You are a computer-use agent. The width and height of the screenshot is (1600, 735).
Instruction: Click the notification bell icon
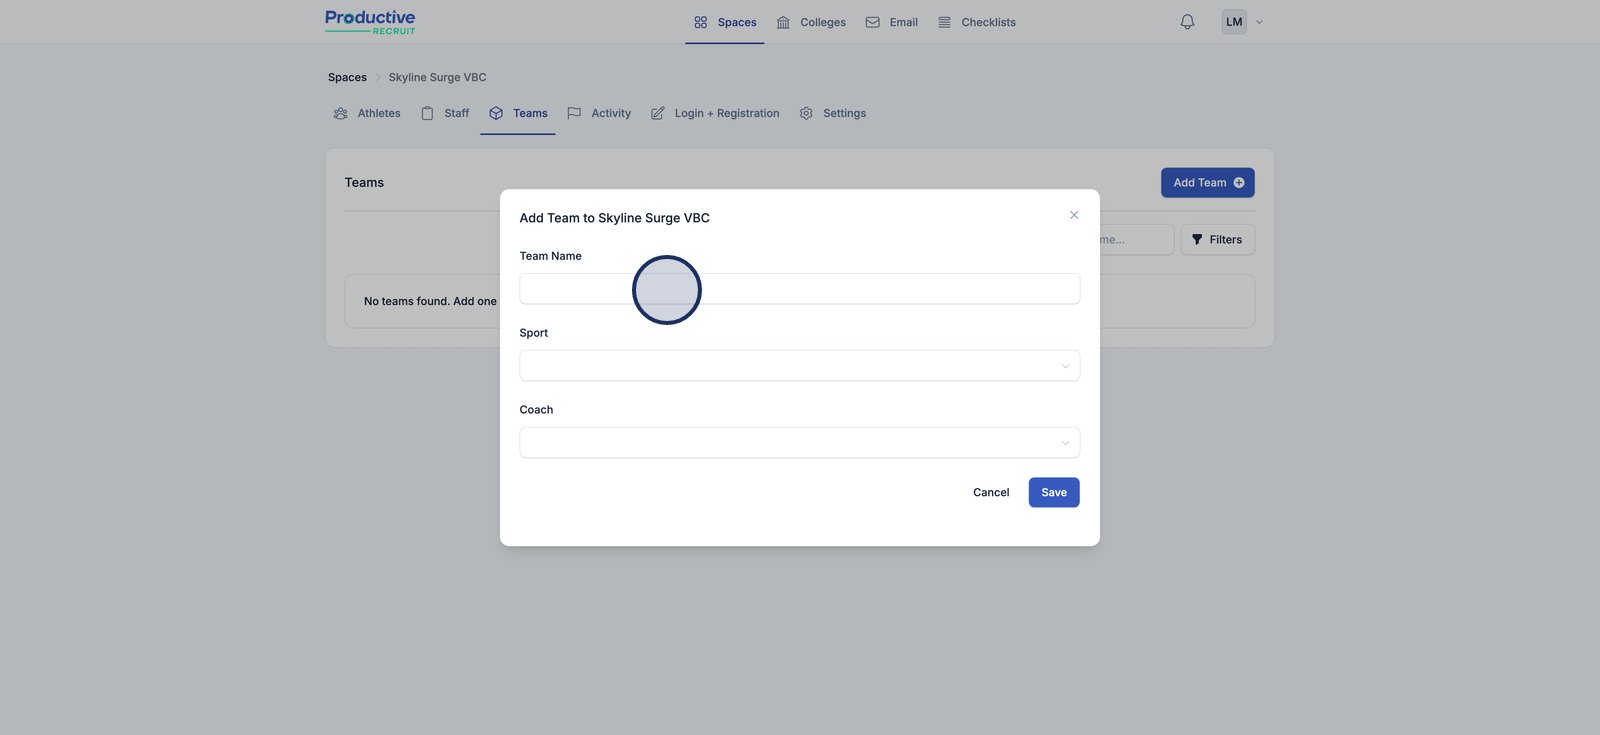[1187, 22]
